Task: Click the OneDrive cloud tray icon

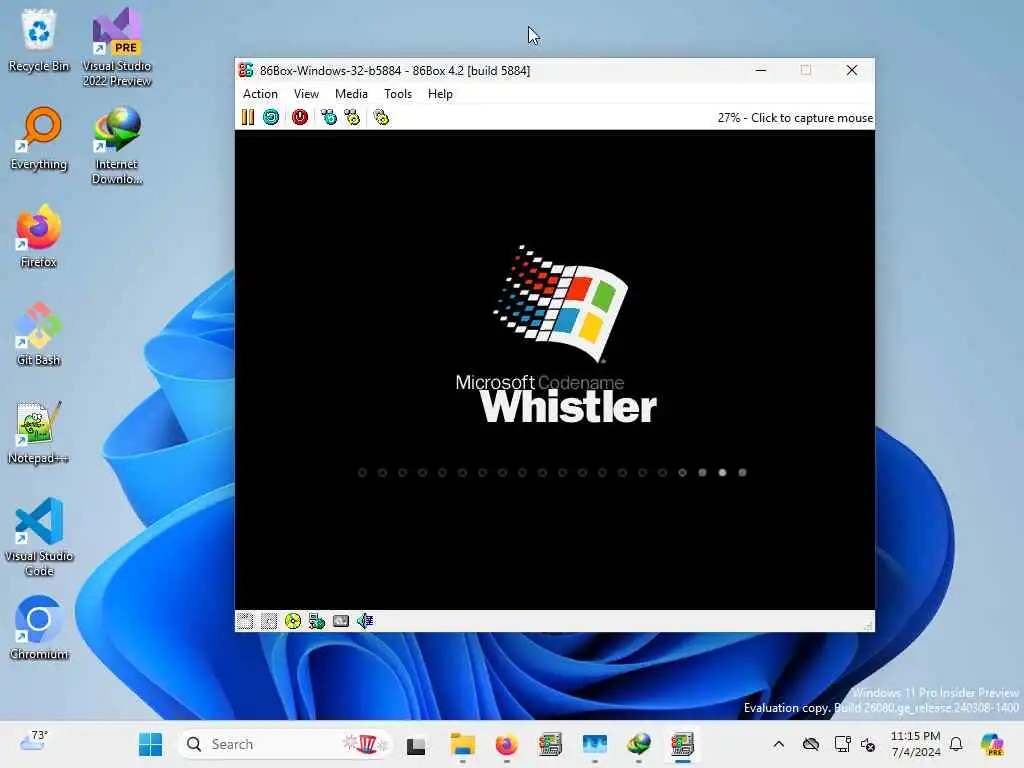Action: point(810,744)
